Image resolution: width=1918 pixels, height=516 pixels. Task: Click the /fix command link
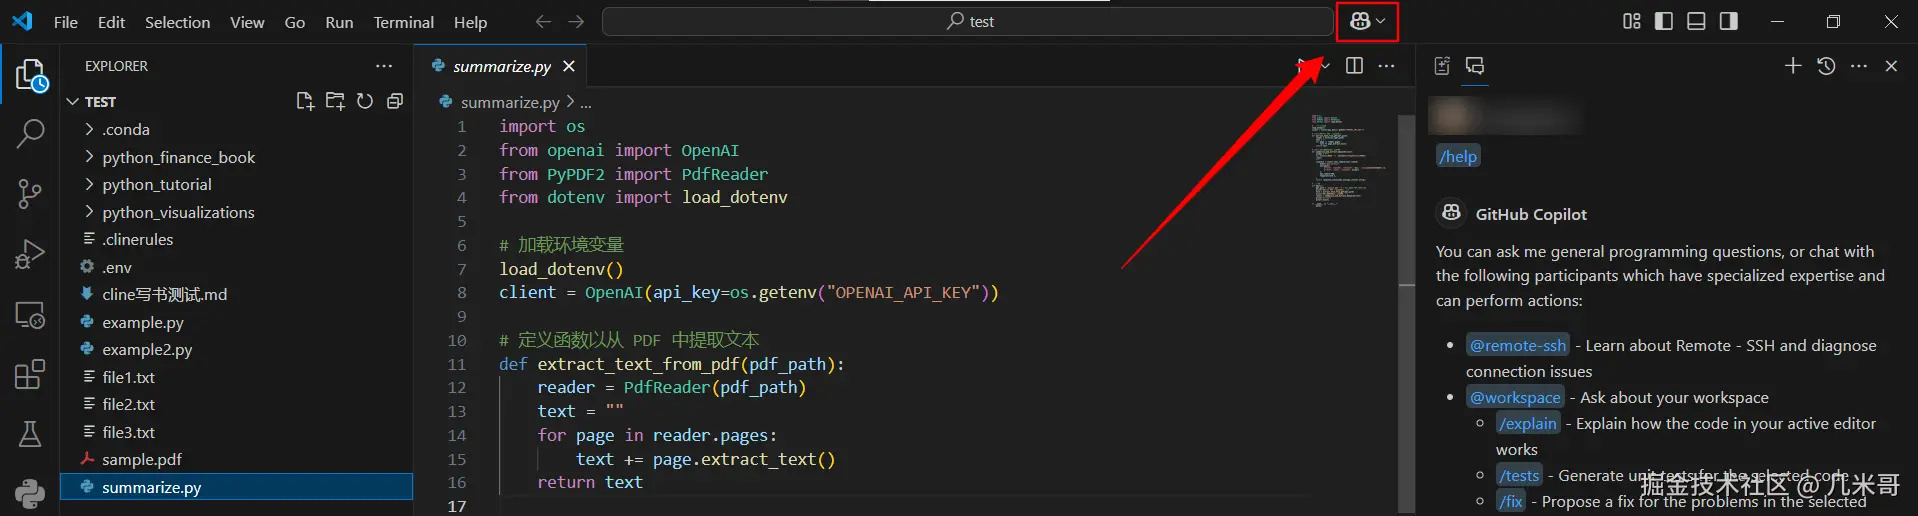point(1511,501)
